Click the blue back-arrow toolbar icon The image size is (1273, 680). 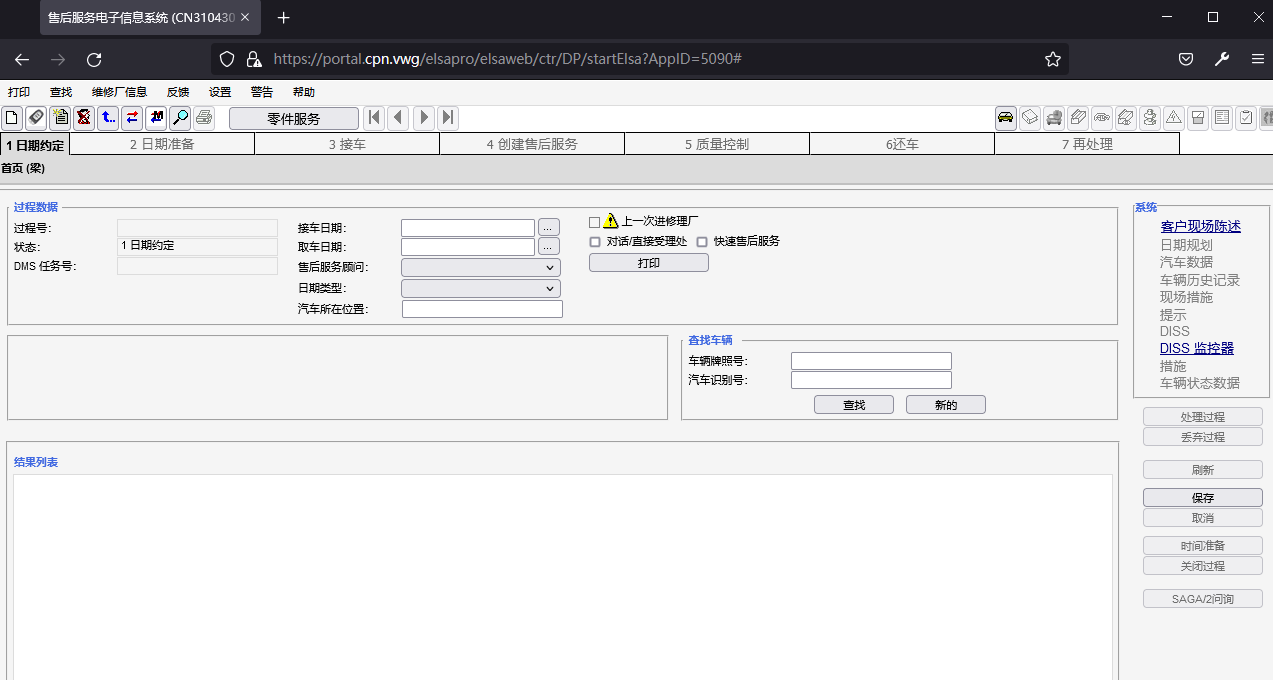click(107, 117)
